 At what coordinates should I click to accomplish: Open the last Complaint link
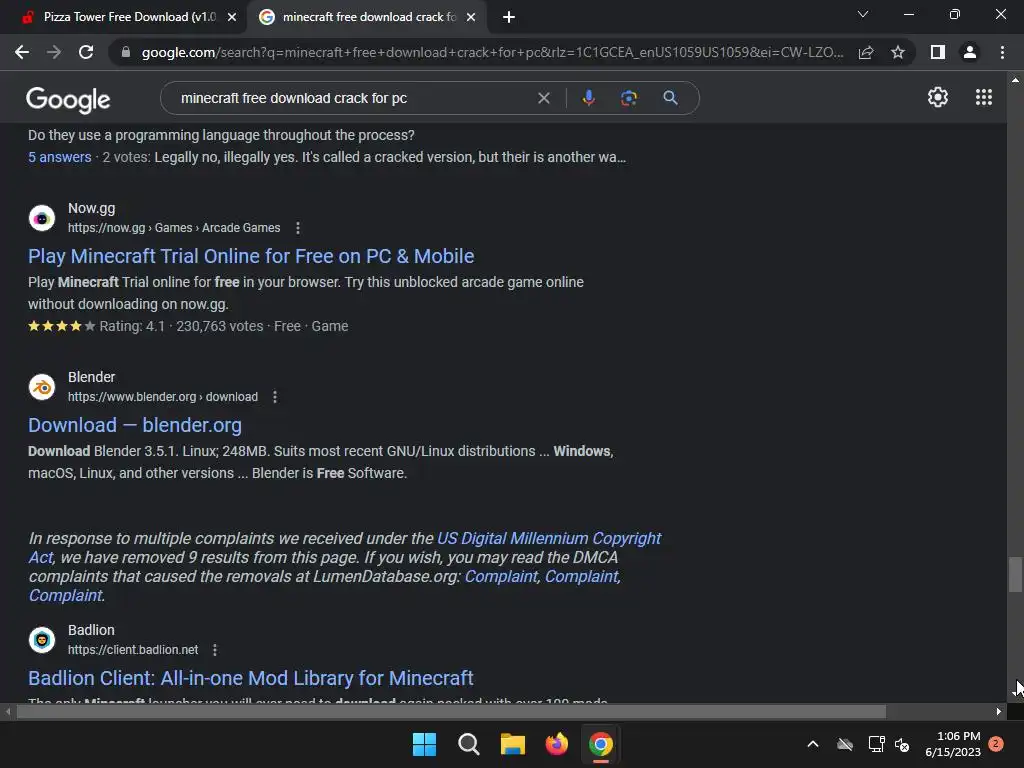[65, 596]
